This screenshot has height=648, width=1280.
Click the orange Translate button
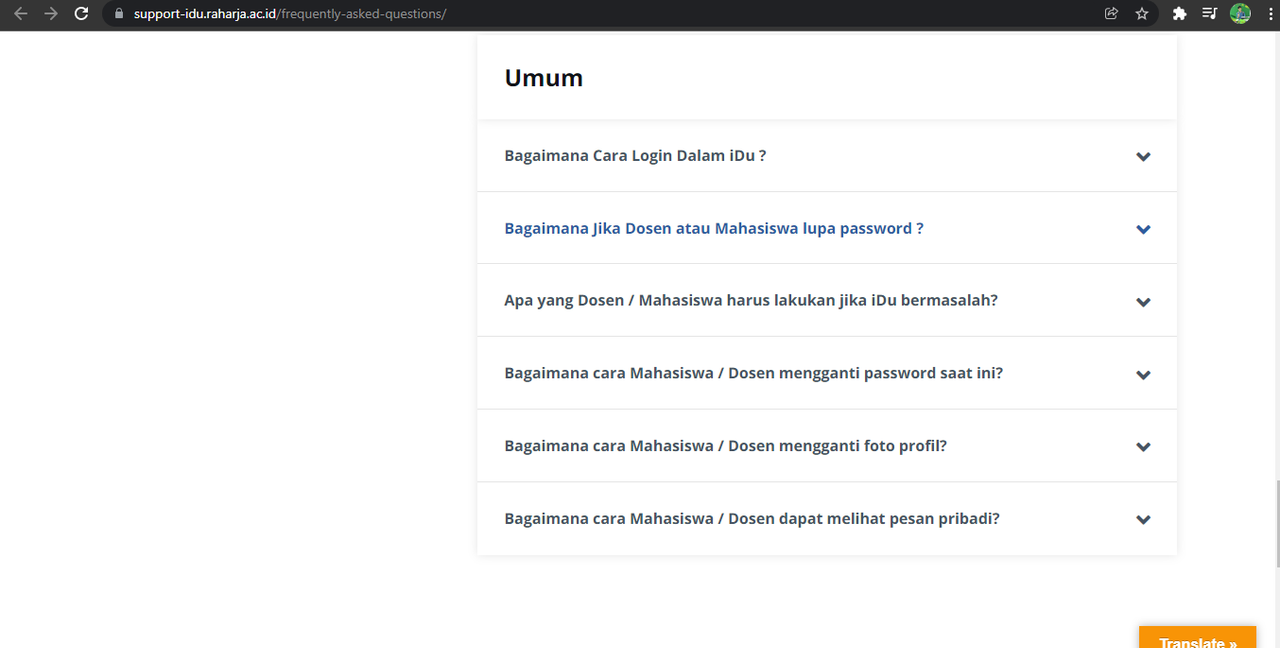[x=1197, y=638]
